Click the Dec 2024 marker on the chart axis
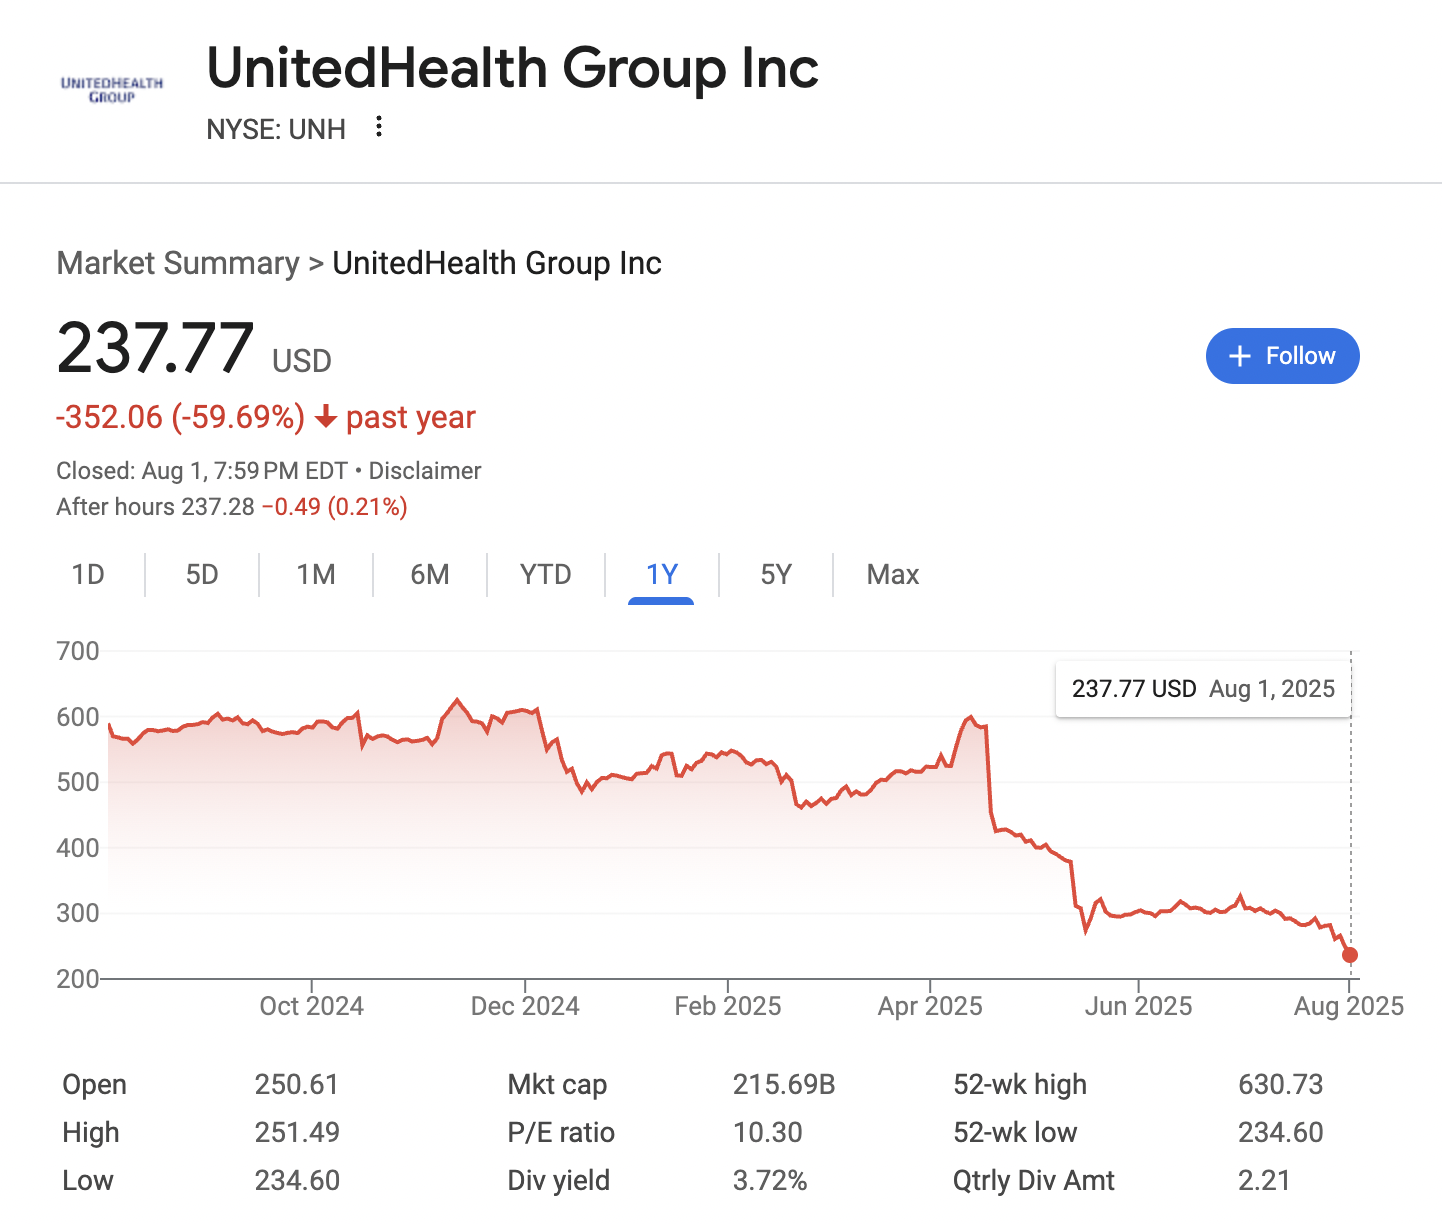This screenshot has width=1442, height=1224. tap(525, 1006)
